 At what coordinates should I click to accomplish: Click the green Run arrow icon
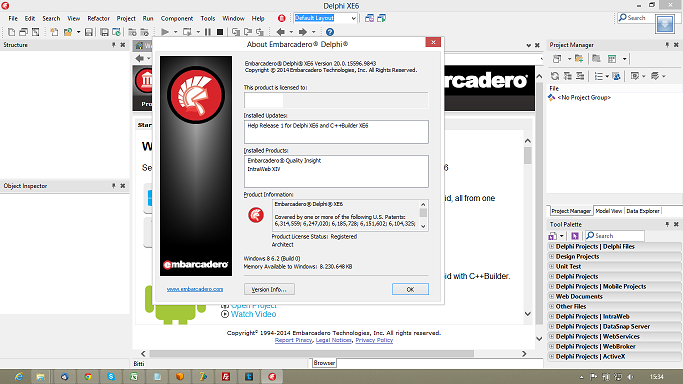tap(165, 32)
